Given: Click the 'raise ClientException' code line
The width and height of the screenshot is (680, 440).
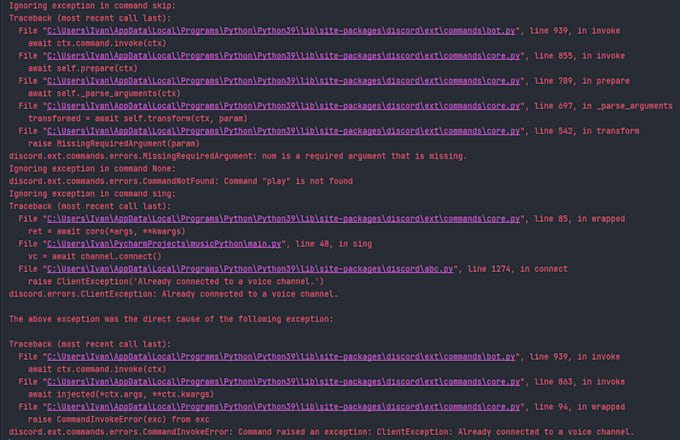Looking at the screenshot, I should click(x=176, y=282).
